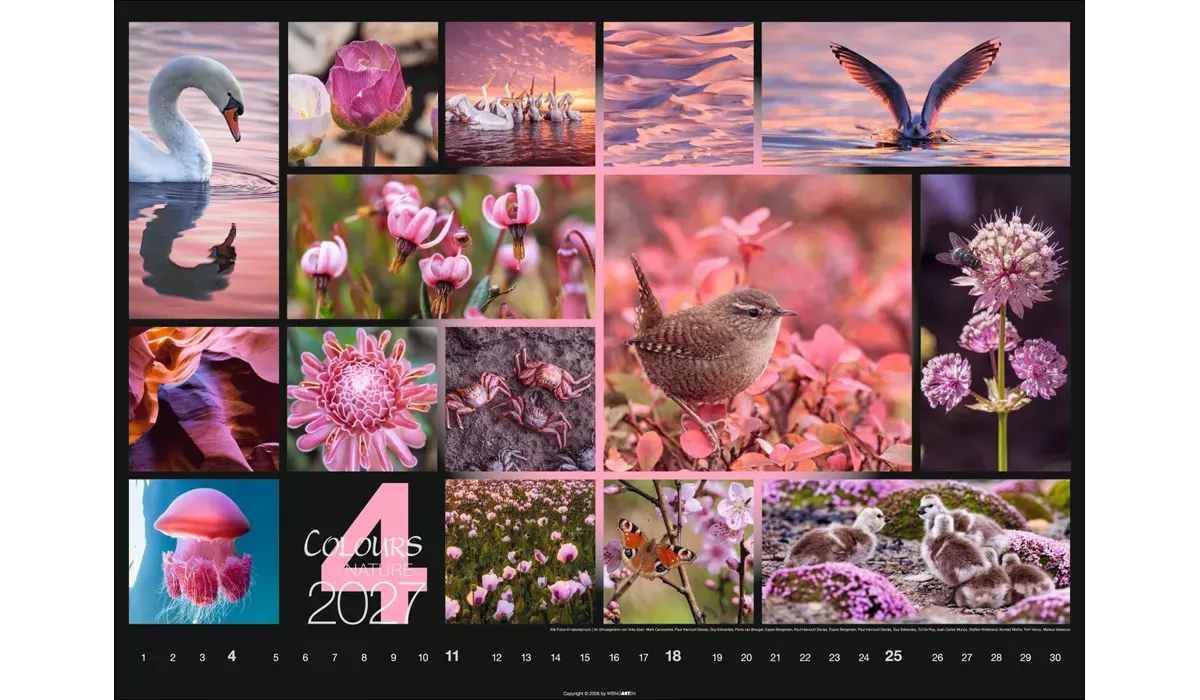Open the slot canyon rock photo
The width and height of the screenshot is (1200, 700).
tap(204, 399)
